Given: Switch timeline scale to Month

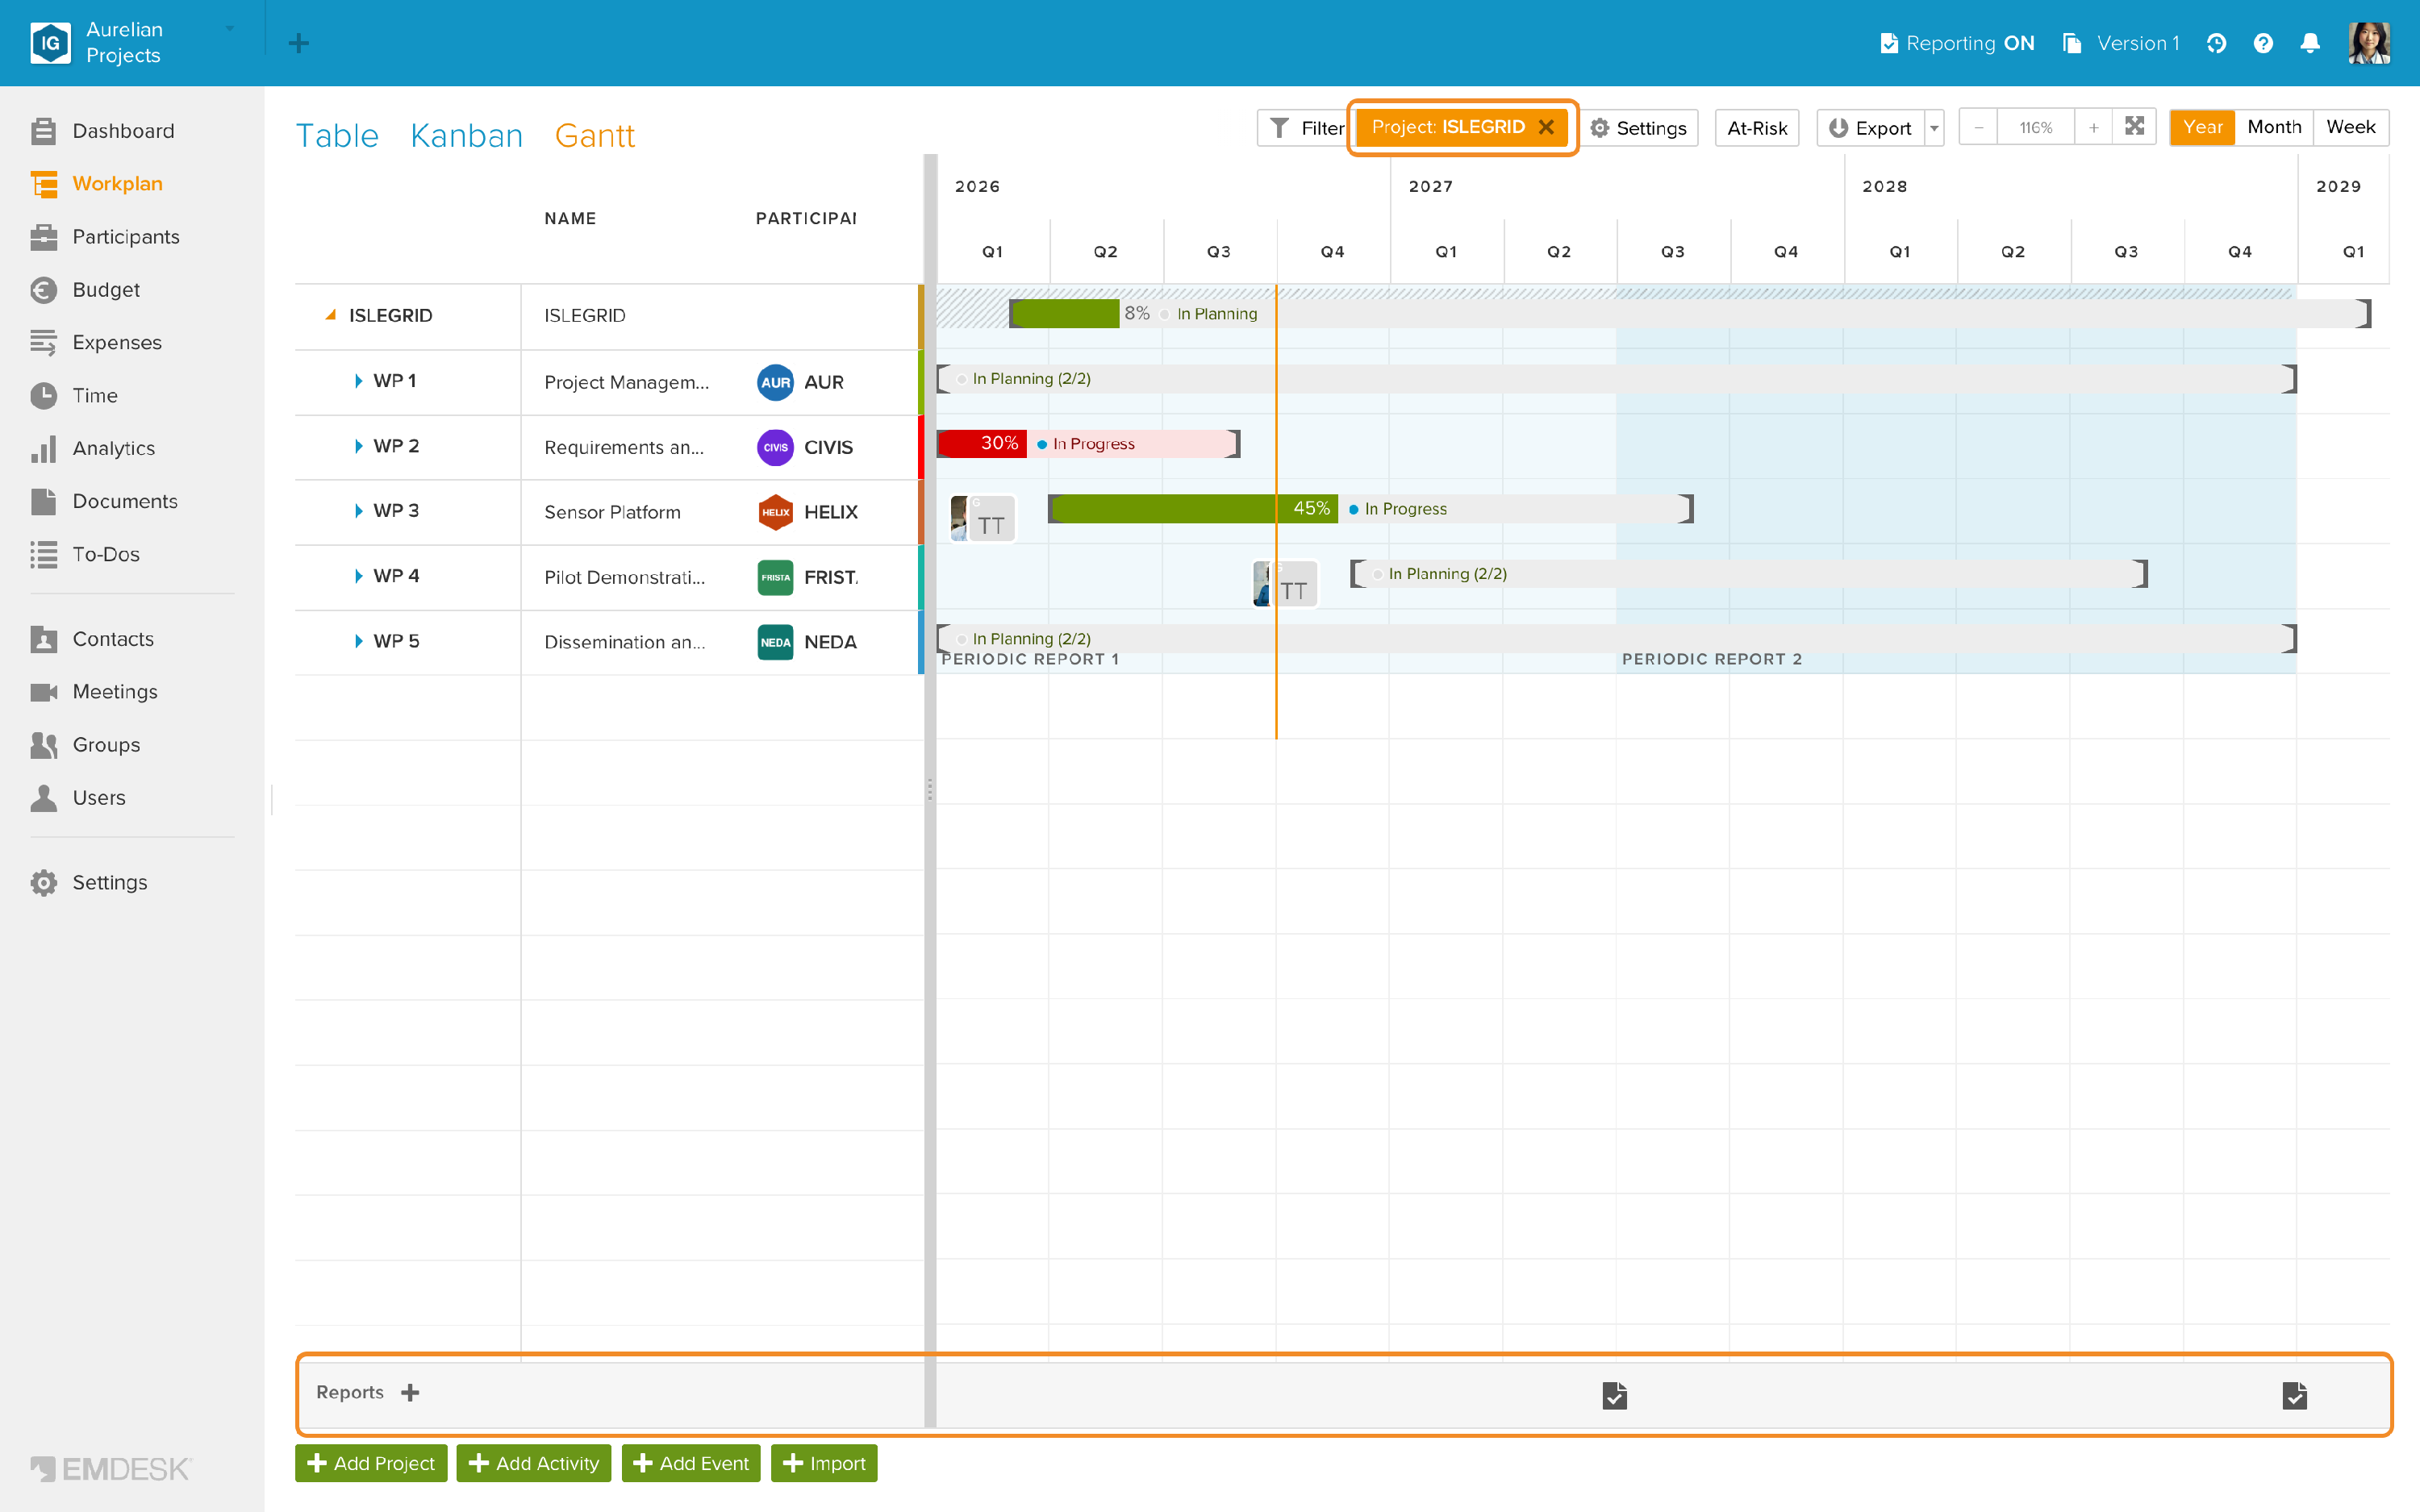Looking at the screenshot, I should coord(2273,127).
